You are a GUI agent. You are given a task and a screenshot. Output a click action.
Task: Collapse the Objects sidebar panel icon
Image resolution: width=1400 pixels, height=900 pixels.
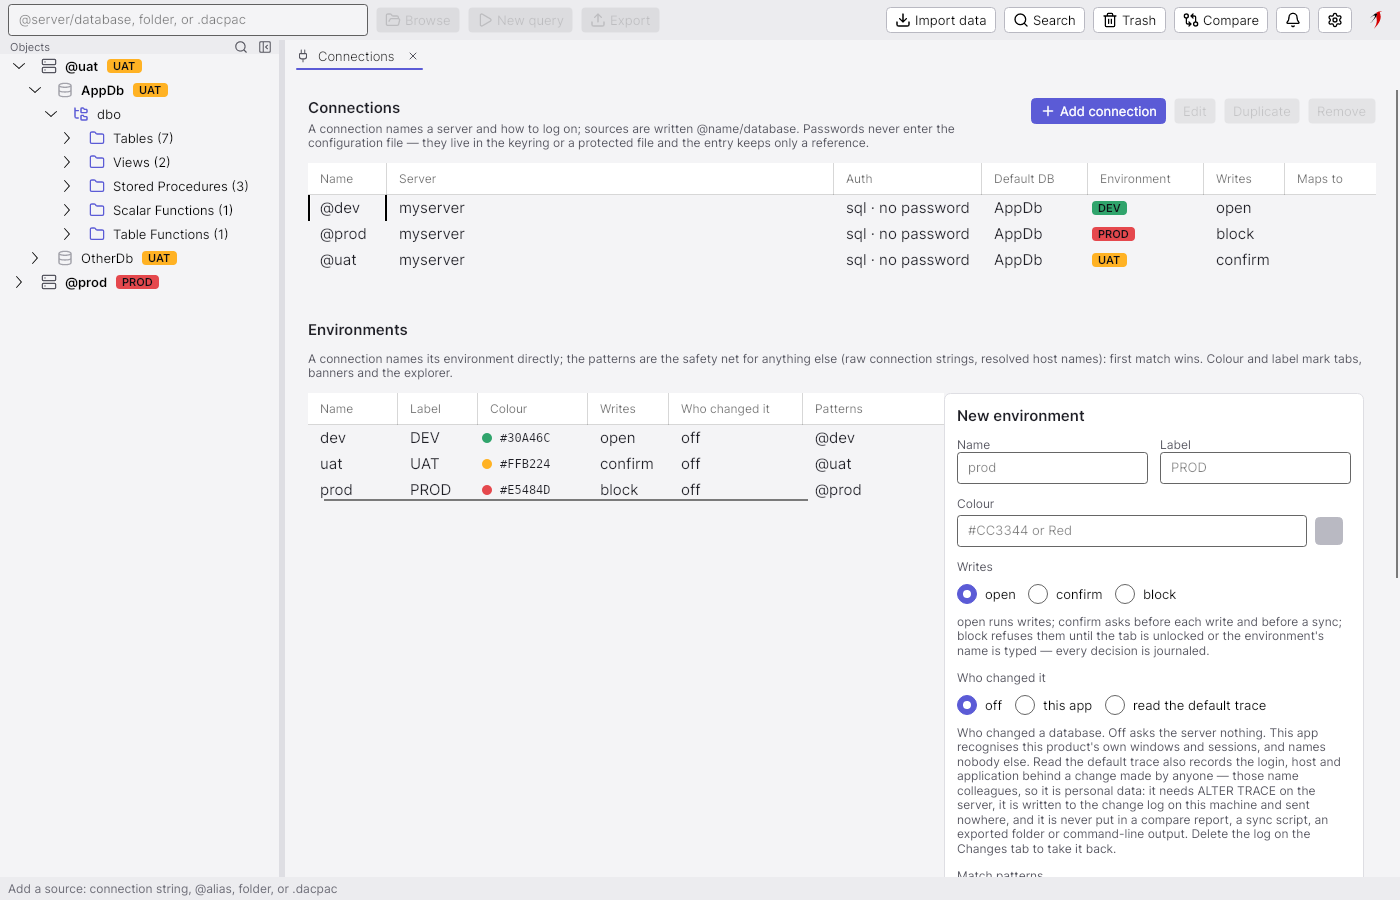pos(265,47)
